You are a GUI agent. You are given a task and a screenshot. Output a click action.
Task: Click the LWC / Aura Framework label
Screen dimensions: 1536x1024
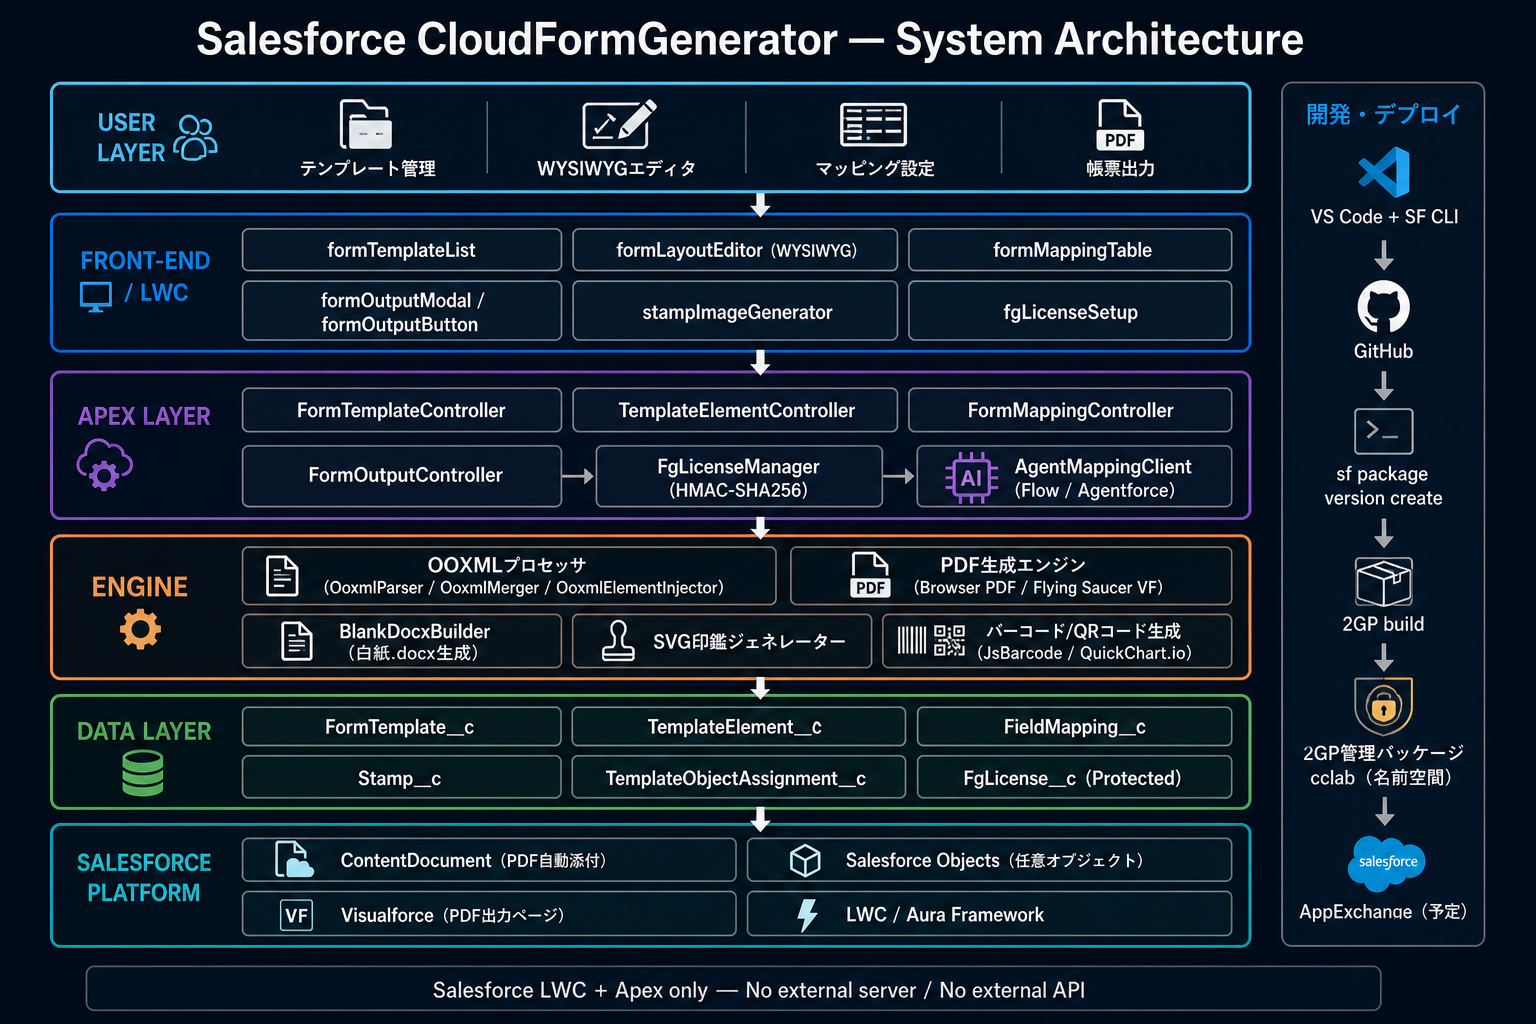coord(945,915)
